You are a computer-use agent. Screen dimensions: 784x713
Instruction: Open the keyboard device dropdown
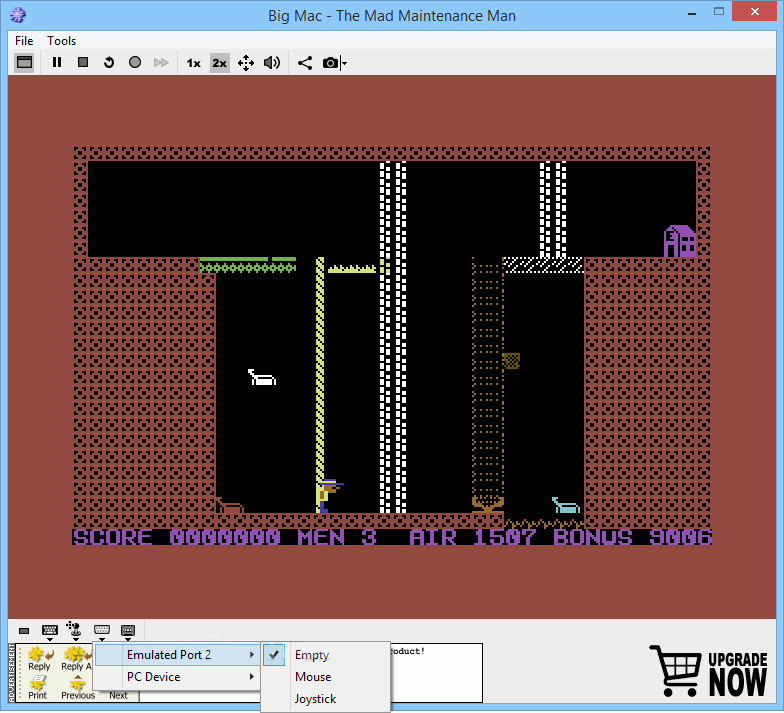[50, 632]
